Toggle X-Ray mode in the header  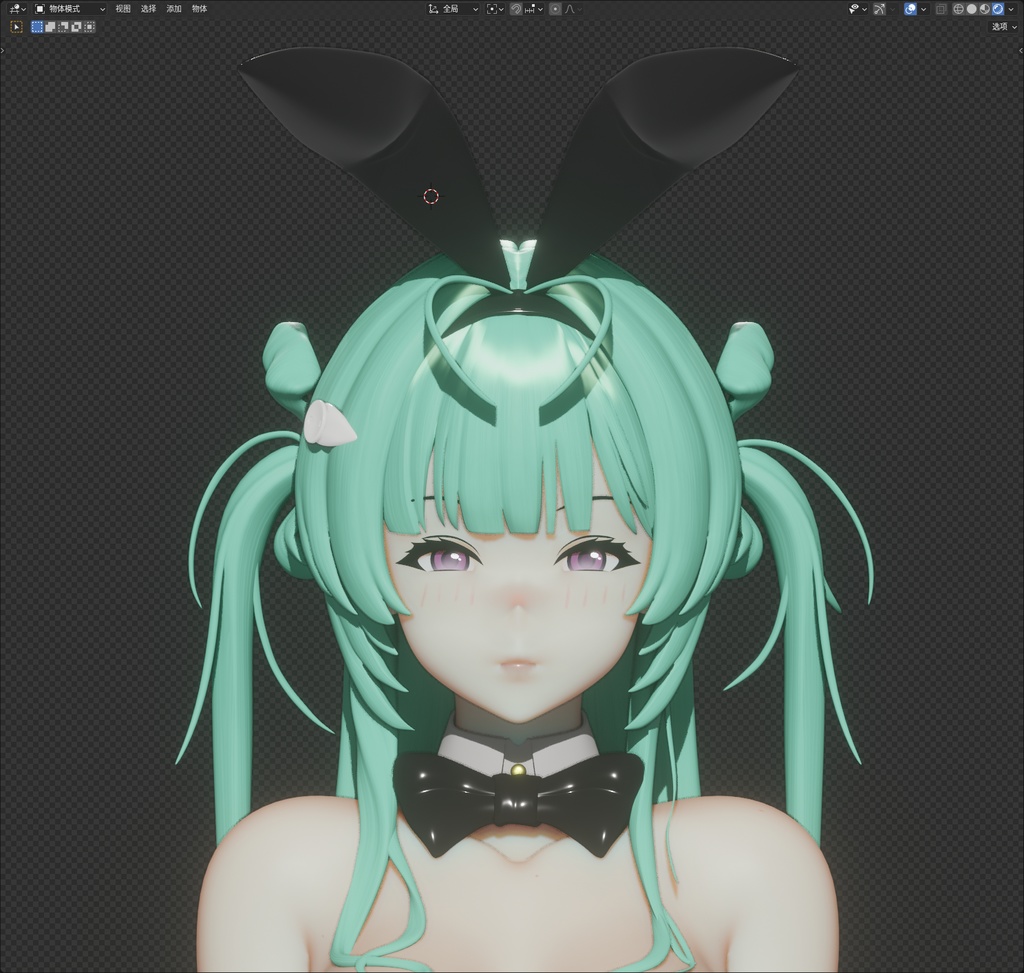pyautogui.click(x=941, y=9)
